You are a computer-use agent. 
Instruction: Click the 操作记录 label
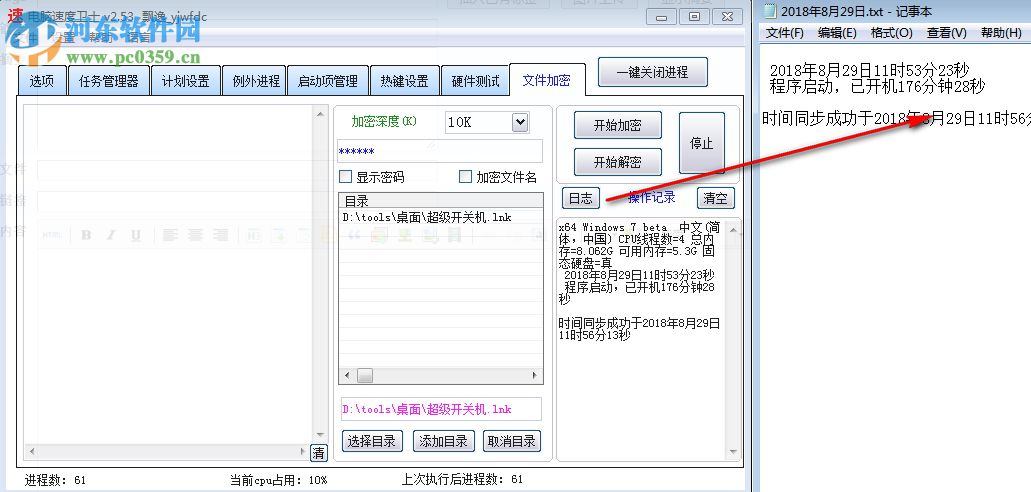652,197
